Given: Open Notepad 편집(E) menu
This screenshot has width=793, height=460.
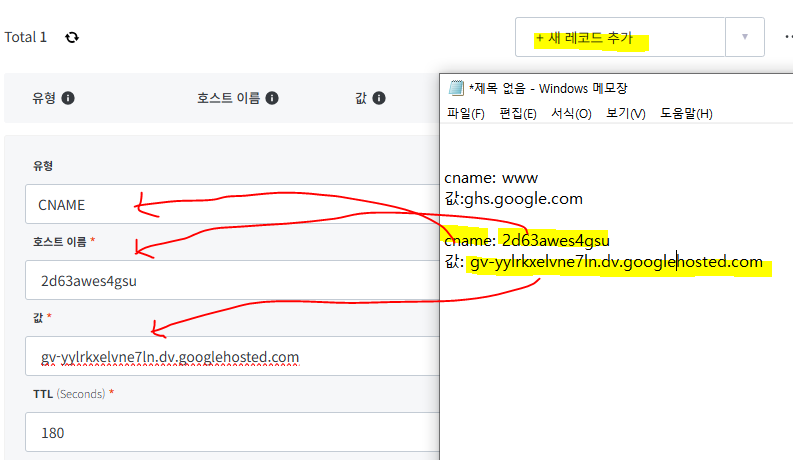Looking at the screenshot, I should 518,114.
